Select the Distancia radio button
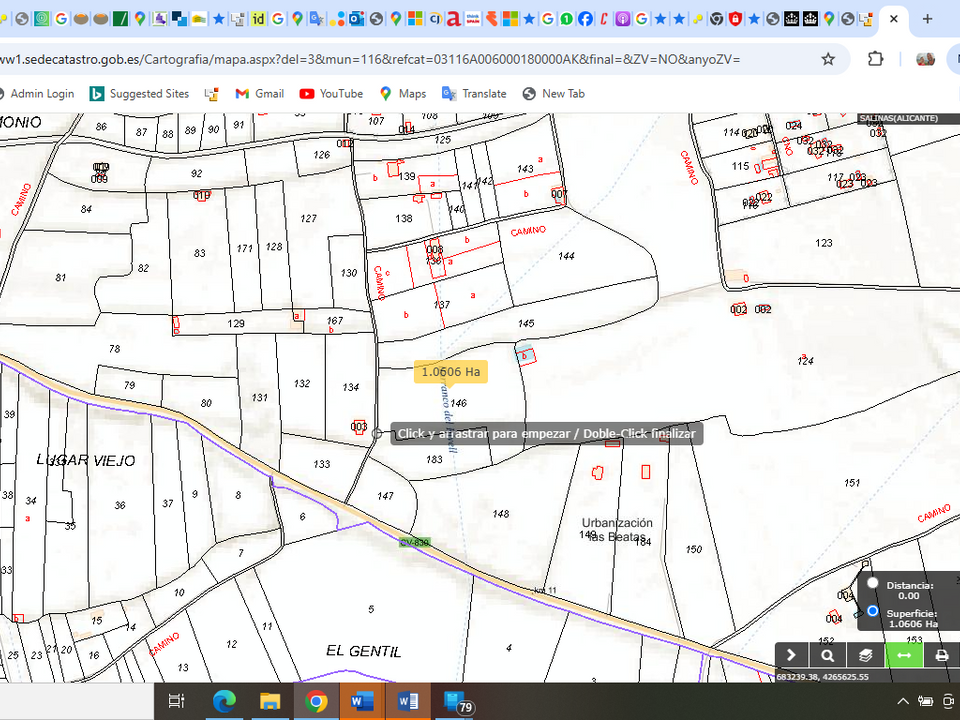The image size is (960, 720). tap(872, 582)
